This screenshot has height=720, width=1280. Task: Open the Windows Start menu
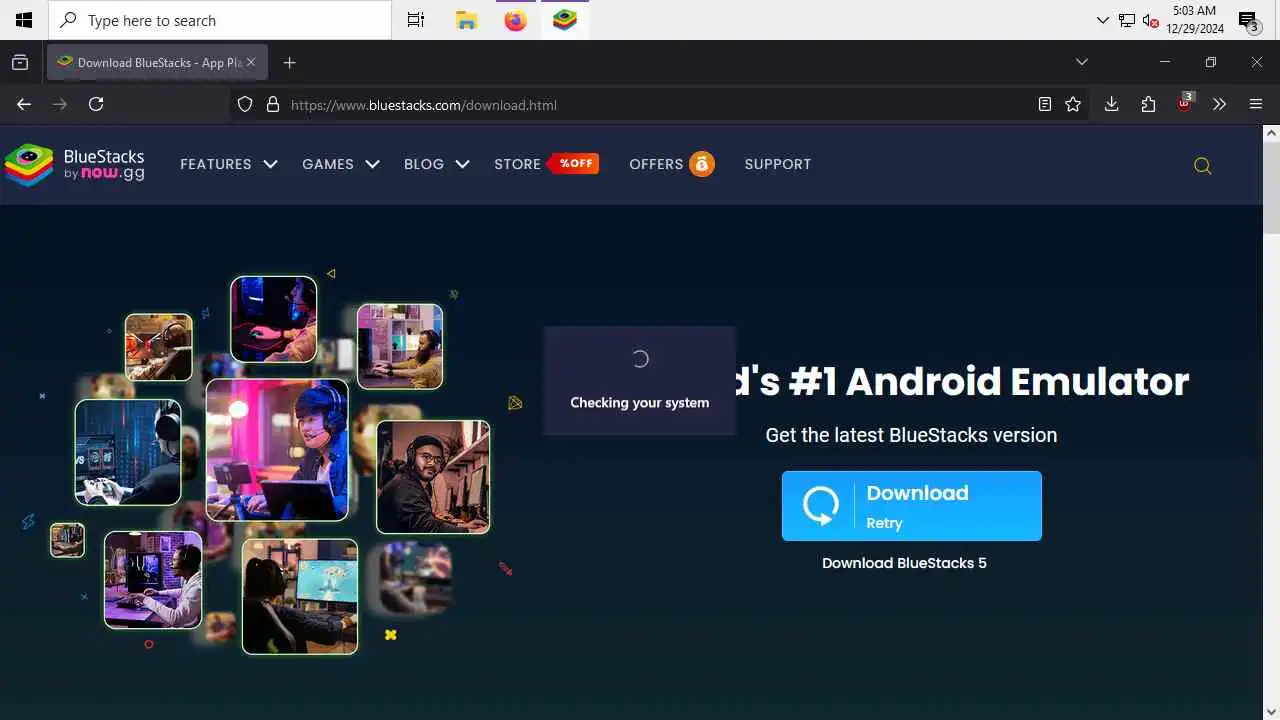click(24, 20)
